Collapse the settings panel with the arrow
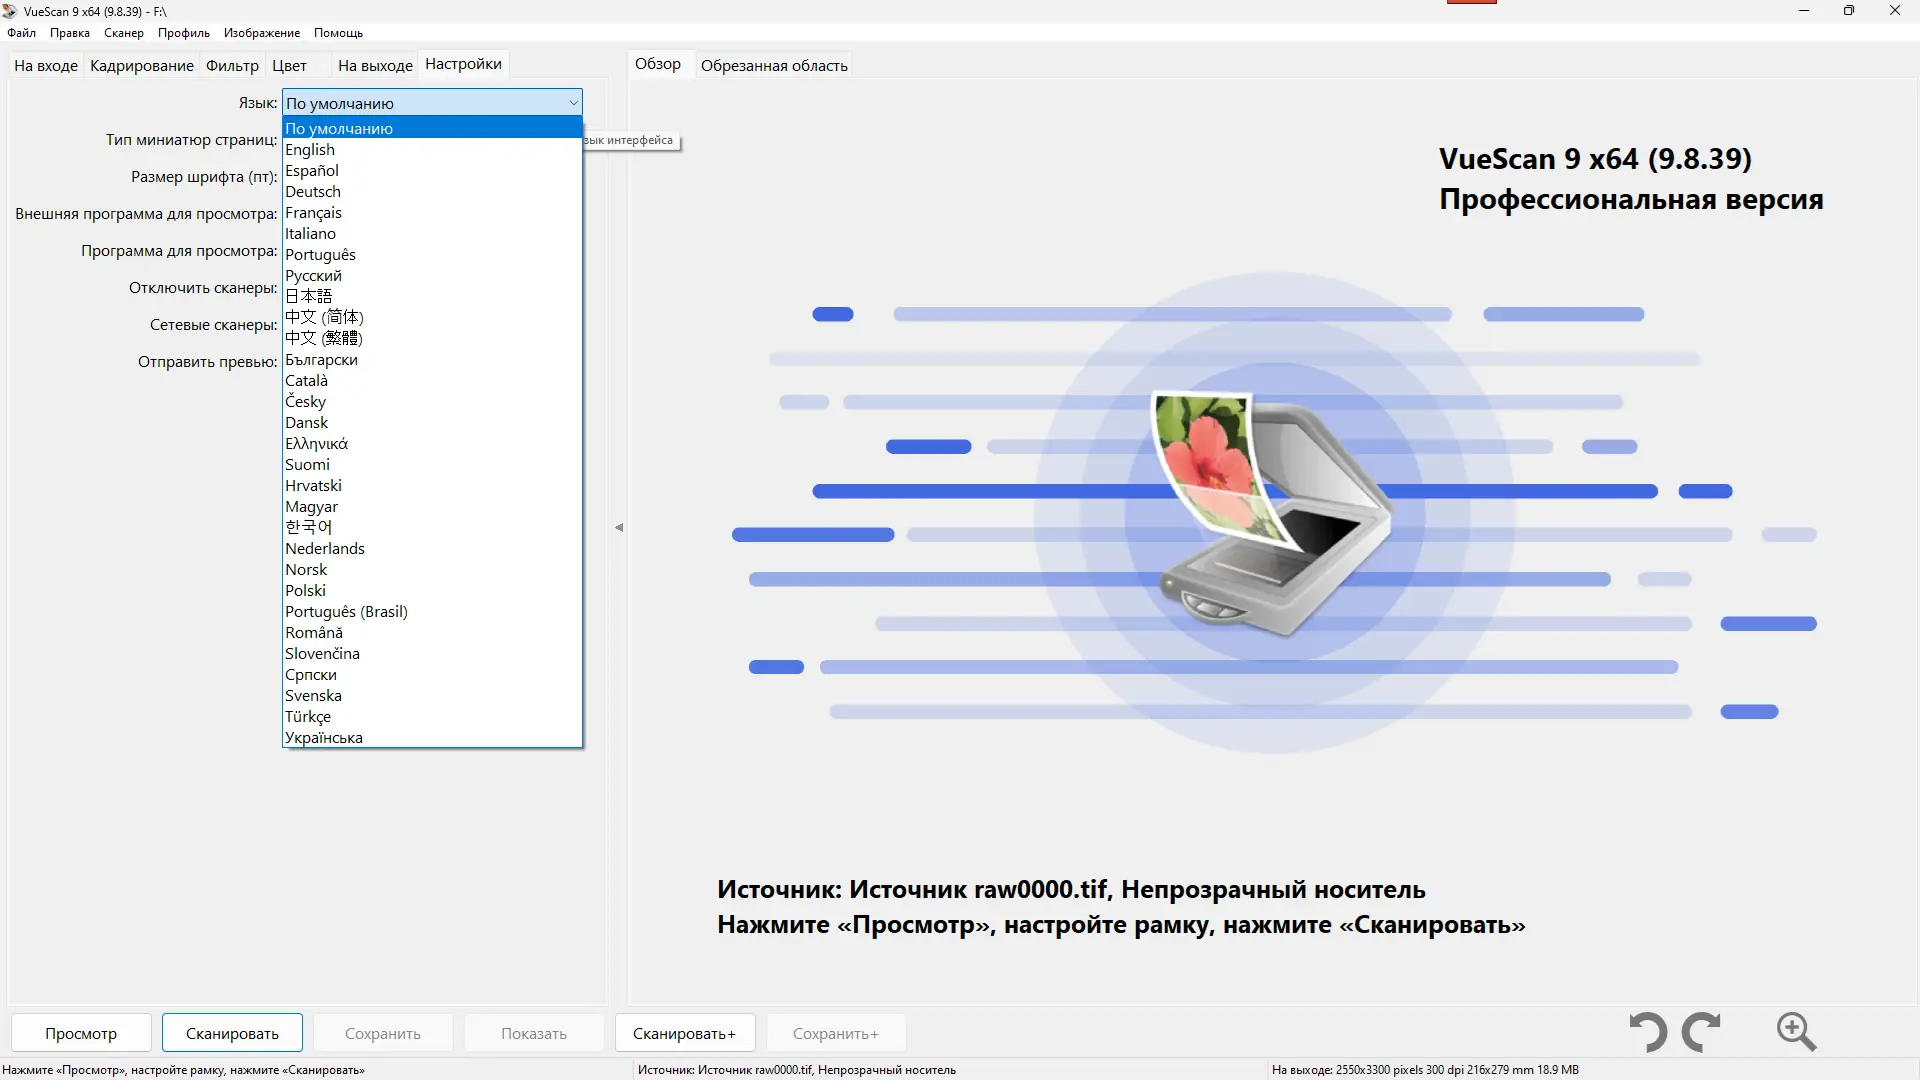This screenshot has width=1920, height=1080. [x=618, y=527]
